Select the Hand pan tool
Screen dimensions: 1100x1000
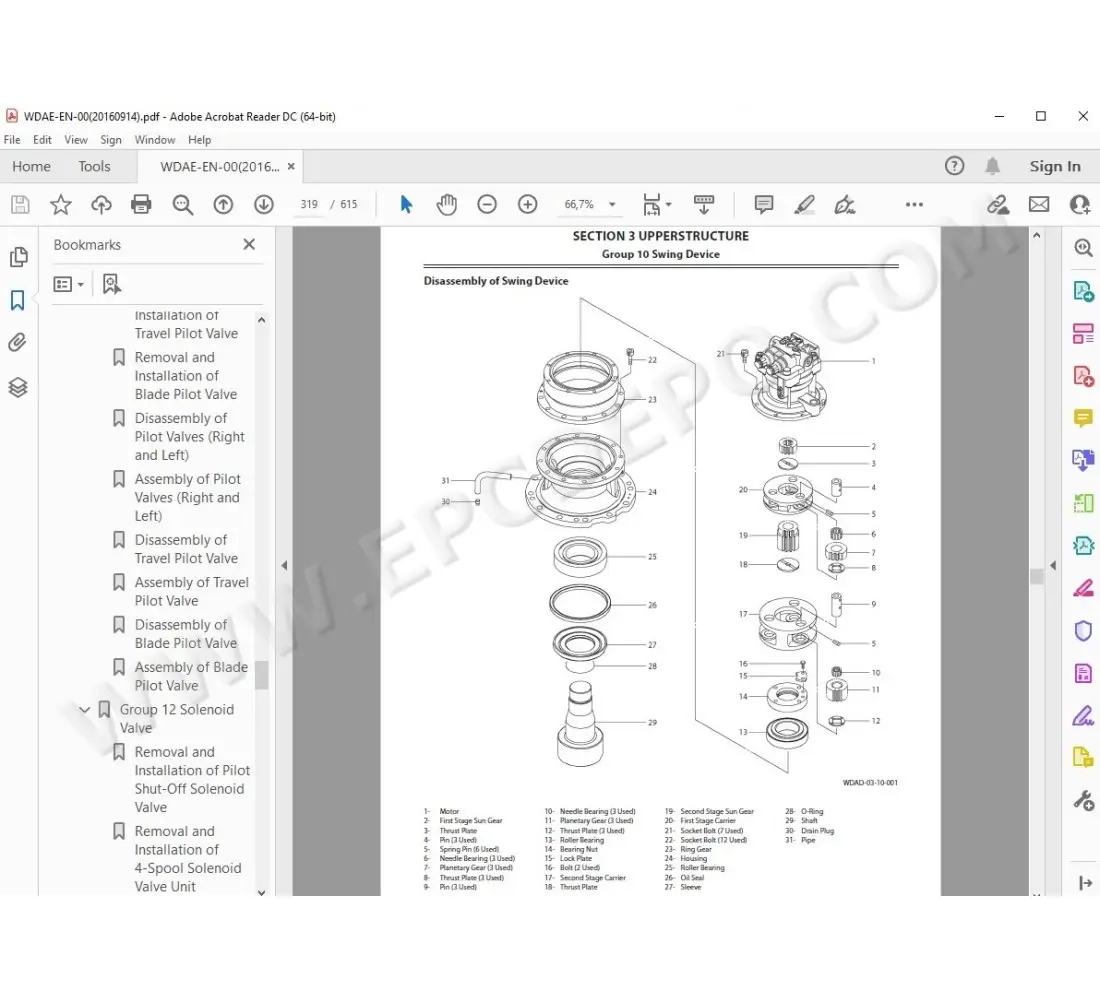coord(446,204)
